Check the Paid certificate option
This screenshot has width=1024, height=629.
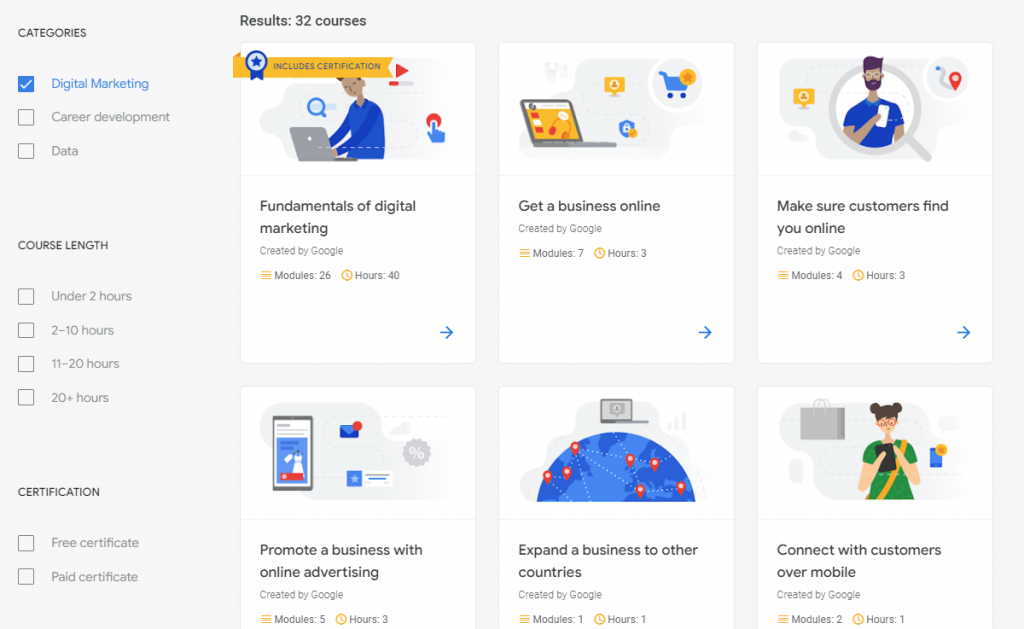tap(26, 577)
